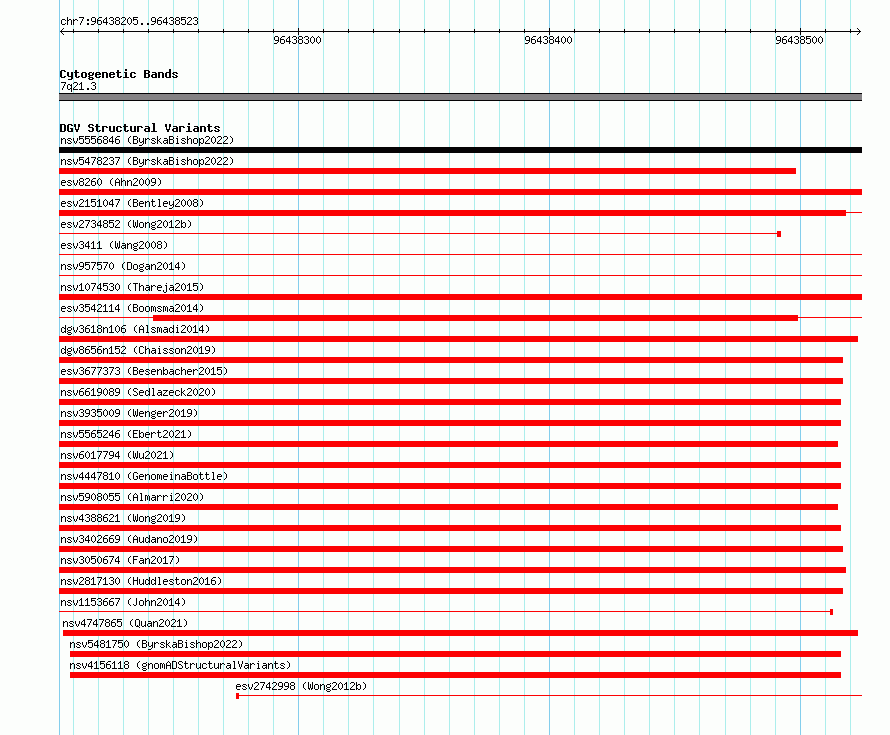Open variant esv3677373 (Besenbacher2015)
This screenshot has width=890, height=735.
coord(144,371)
